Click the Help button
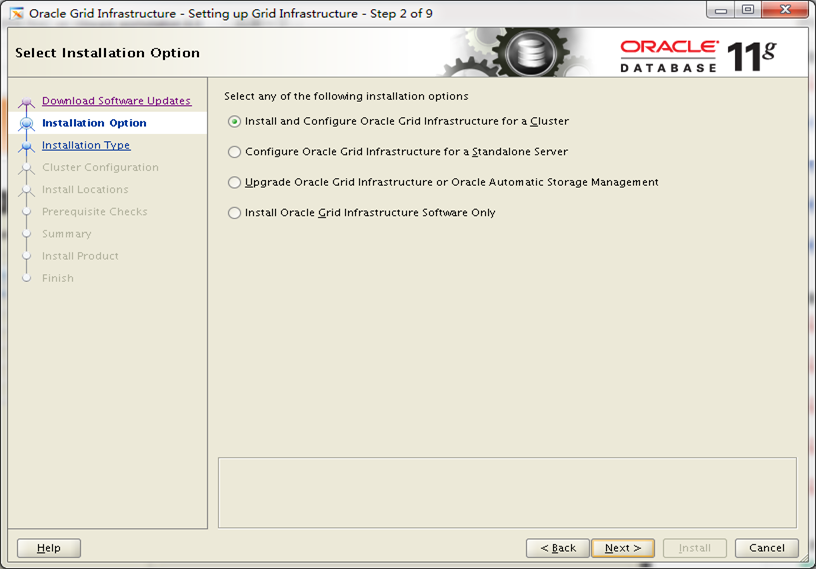816x569 pixels. pos(49,548)
